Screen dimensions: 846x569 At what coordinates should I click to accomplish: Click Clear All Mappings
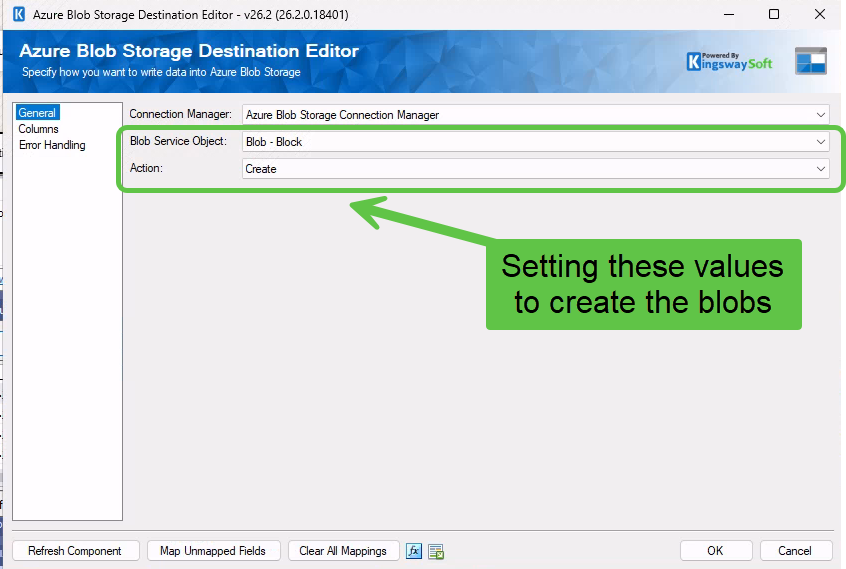click(x=343, y=551)
